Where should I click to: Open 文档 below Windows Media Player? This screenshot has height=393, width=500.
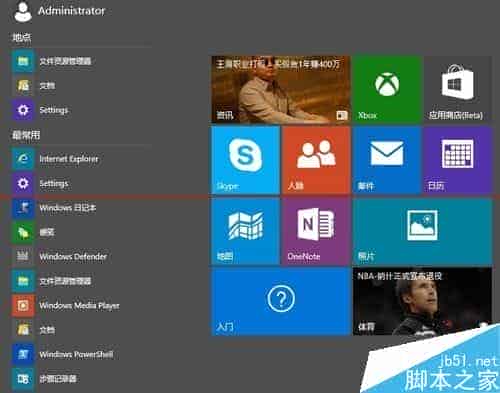coord(33,330)
